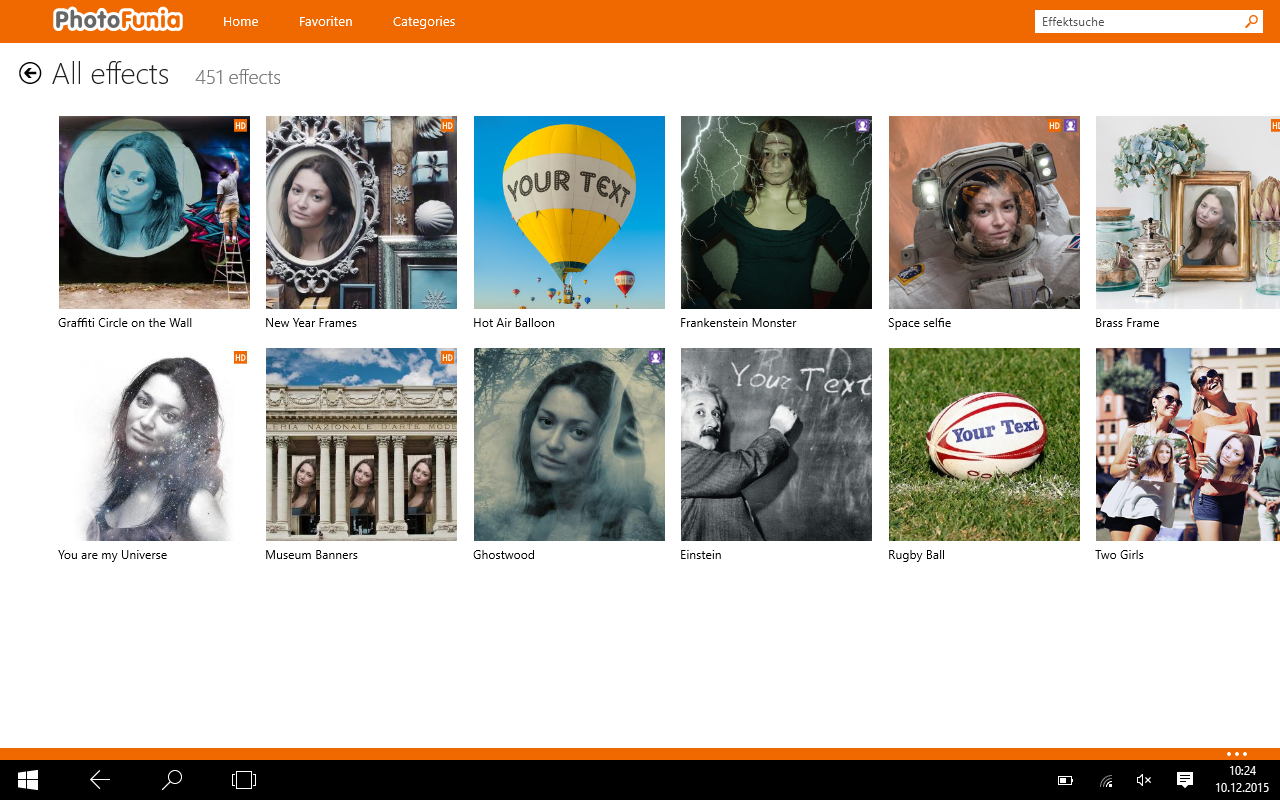The height and width of the screenshot is (800, 1280).
Task: Click the HD badge on Space selfie
Action: click(x=1054, y=126)
